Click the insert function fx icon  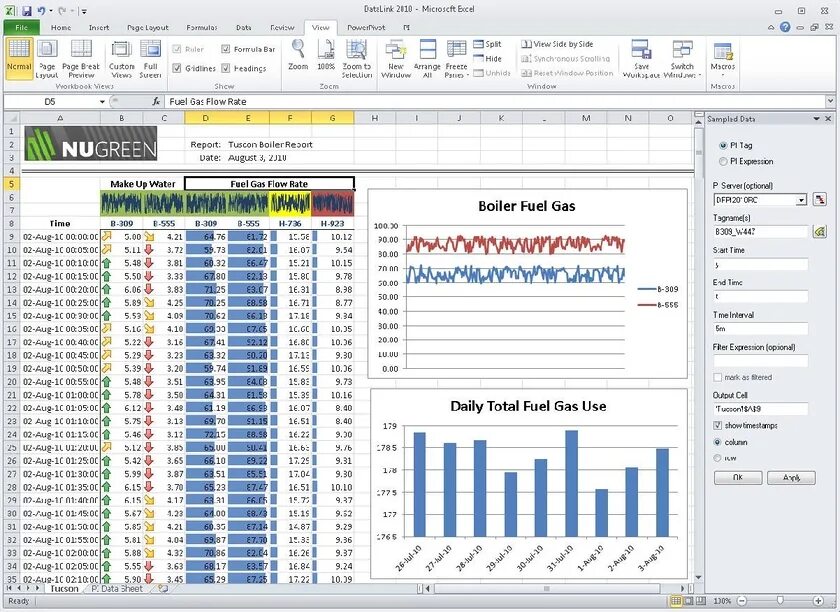click(156, 101)
